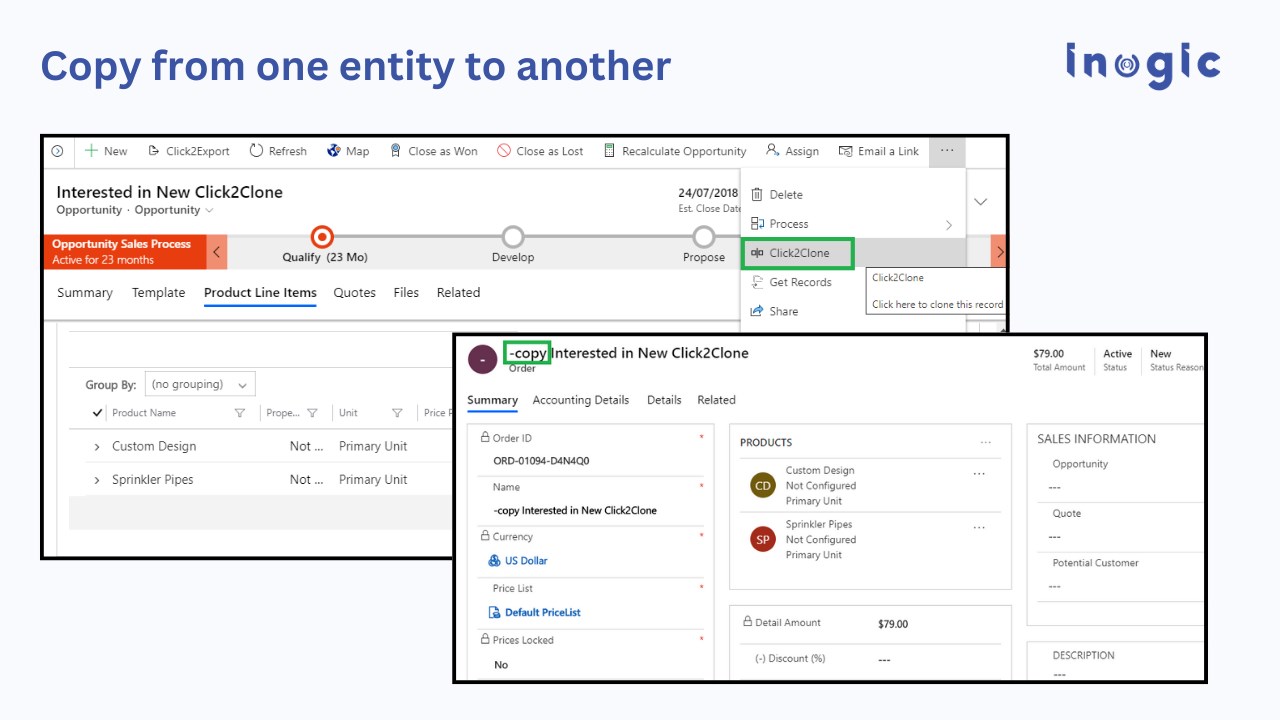Expand the Custom Design row
The image size is (1280, 720).
(97, 447)
